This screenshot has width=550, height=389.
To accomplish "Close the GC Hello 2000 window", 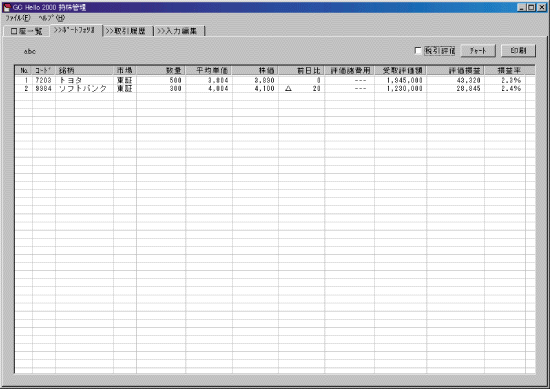I will (x=542, y=7).
